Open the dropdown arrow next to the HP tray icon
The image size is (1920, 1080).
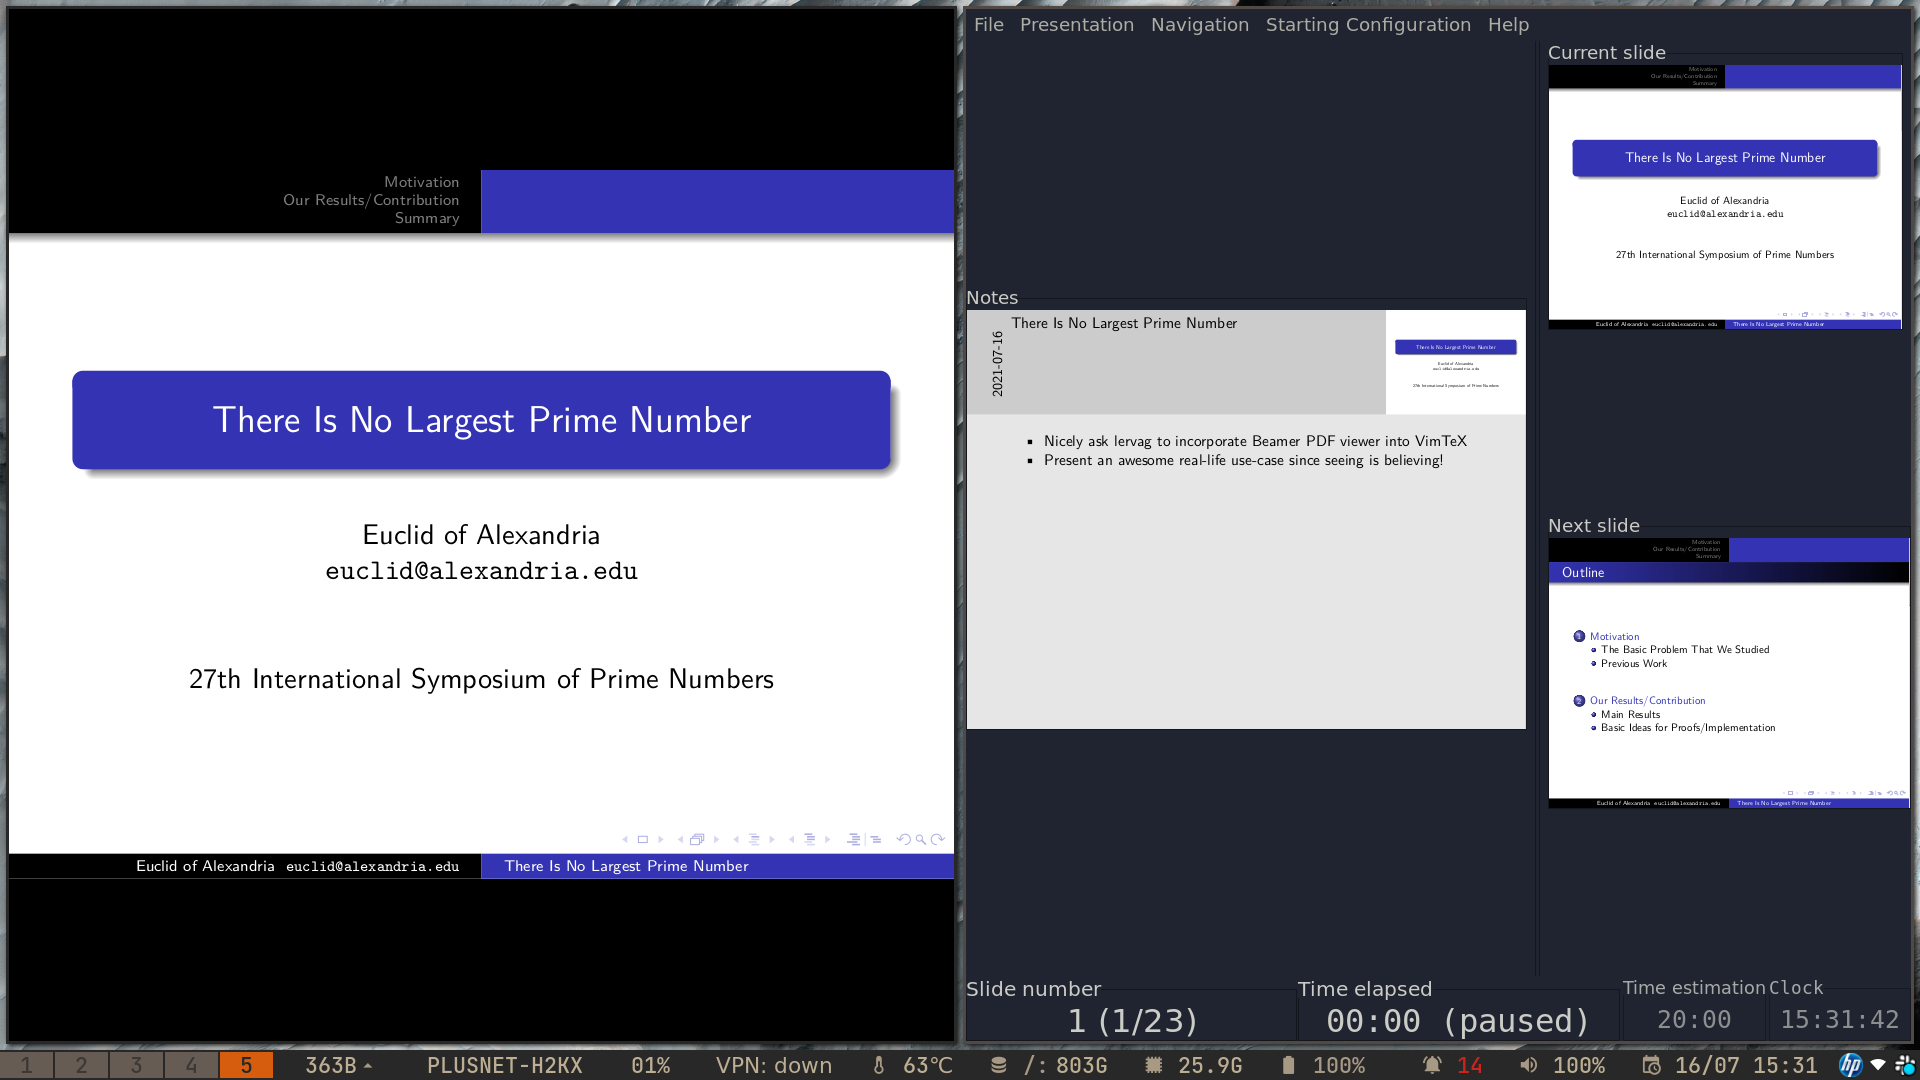1878,1065
